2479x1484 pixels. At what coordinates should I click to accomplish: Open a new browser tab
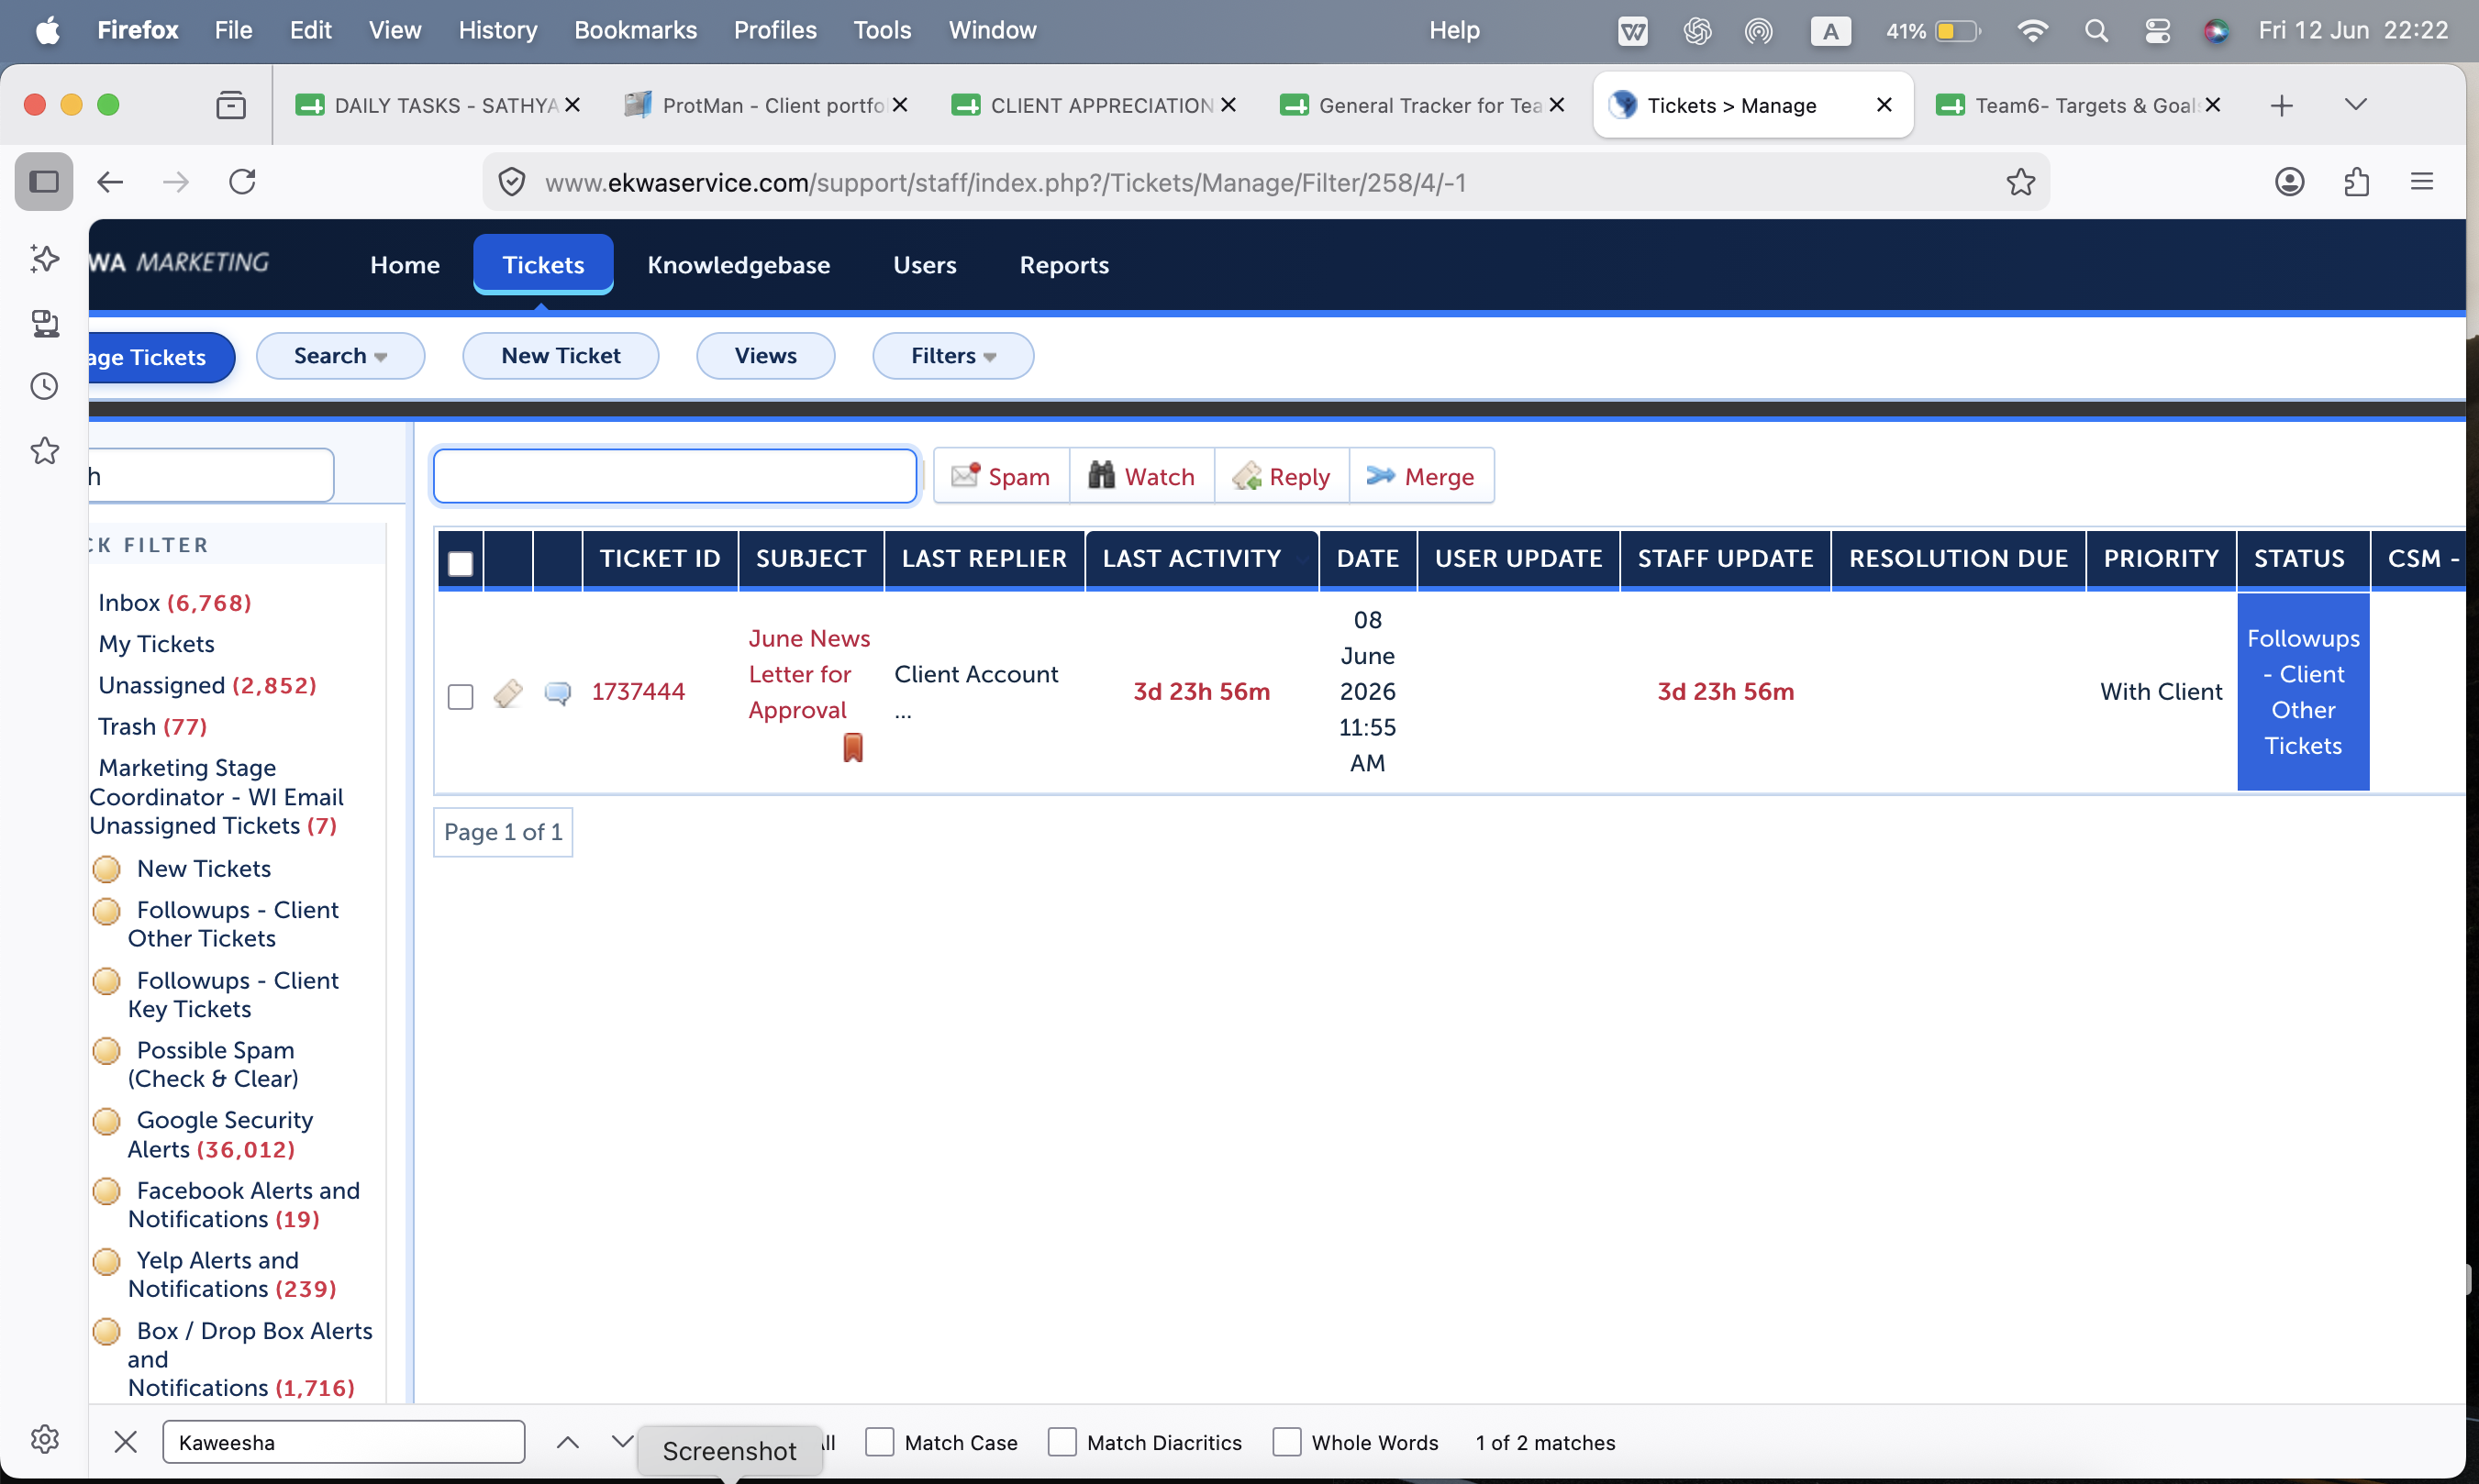(2281, 105)
